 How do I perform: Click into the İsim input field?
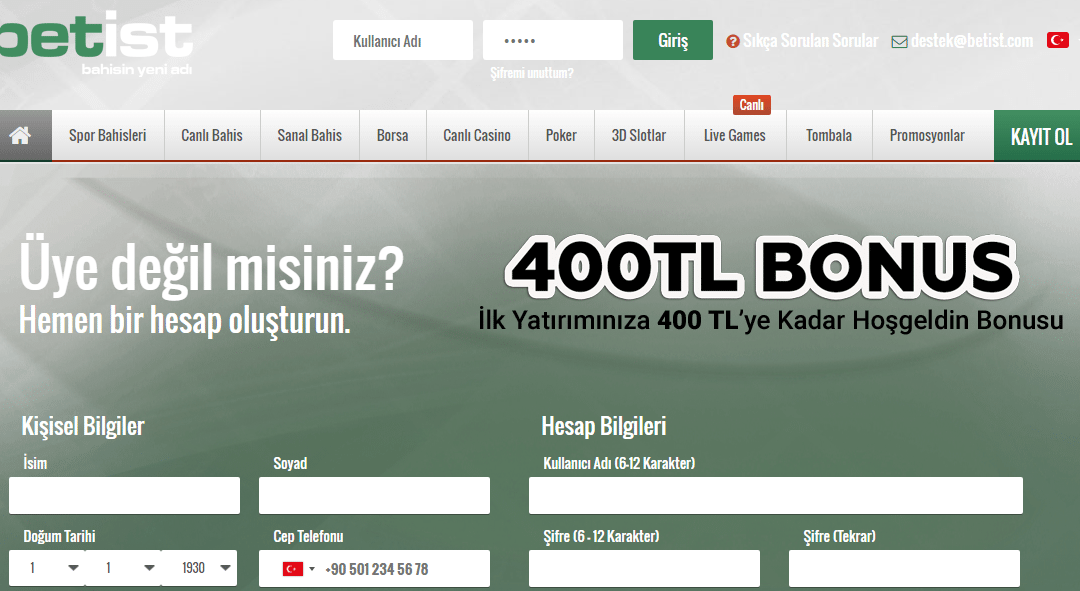[125, 495]
